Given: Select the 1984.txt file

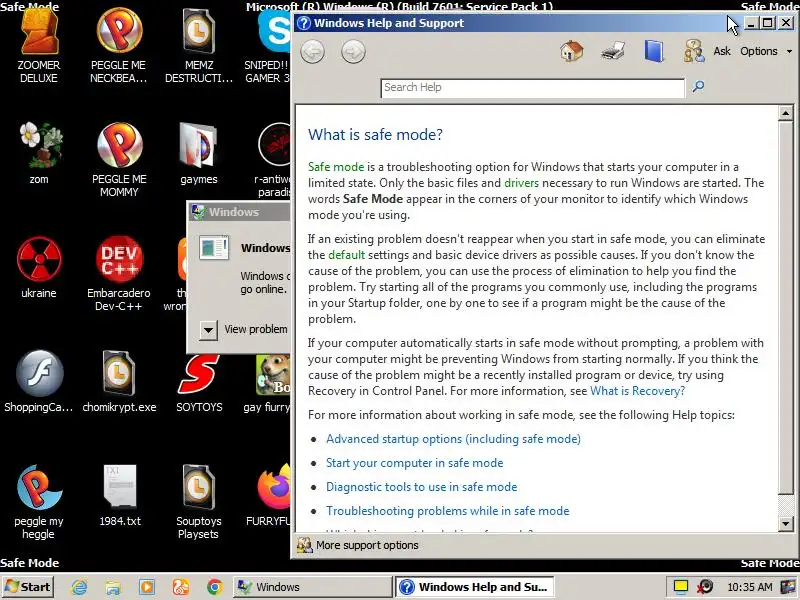Looking at the screenshot, I should click(120, 496).
